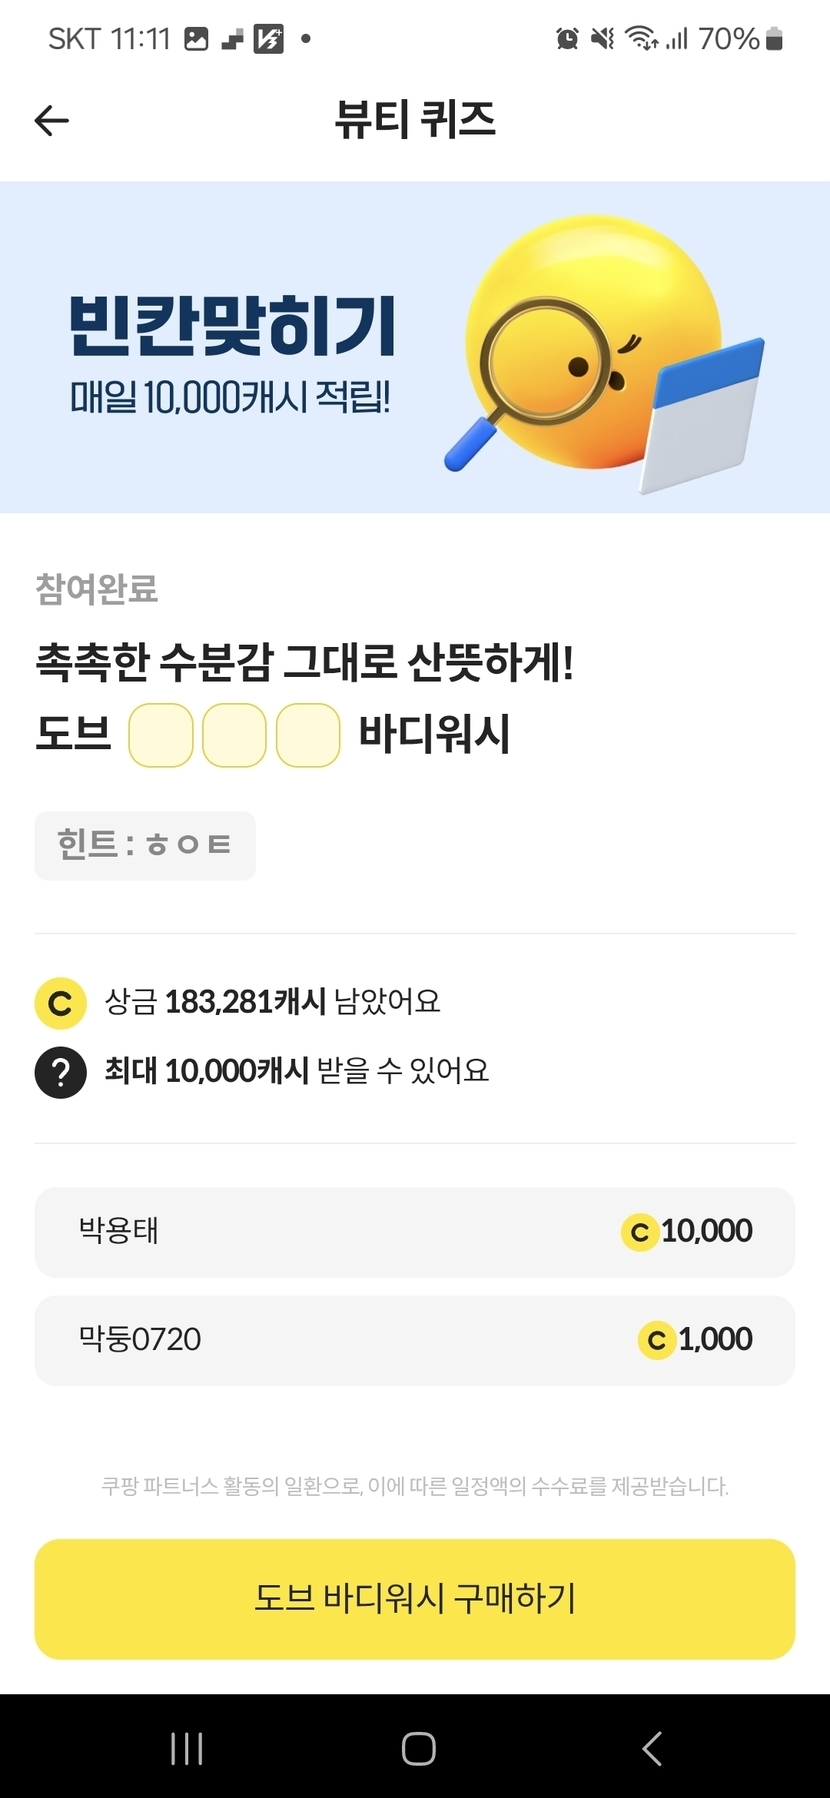Tap the 도브 바디워시 구매하기 button
This screenshot has width=830, height=1798.
(x=415, y=1598)
